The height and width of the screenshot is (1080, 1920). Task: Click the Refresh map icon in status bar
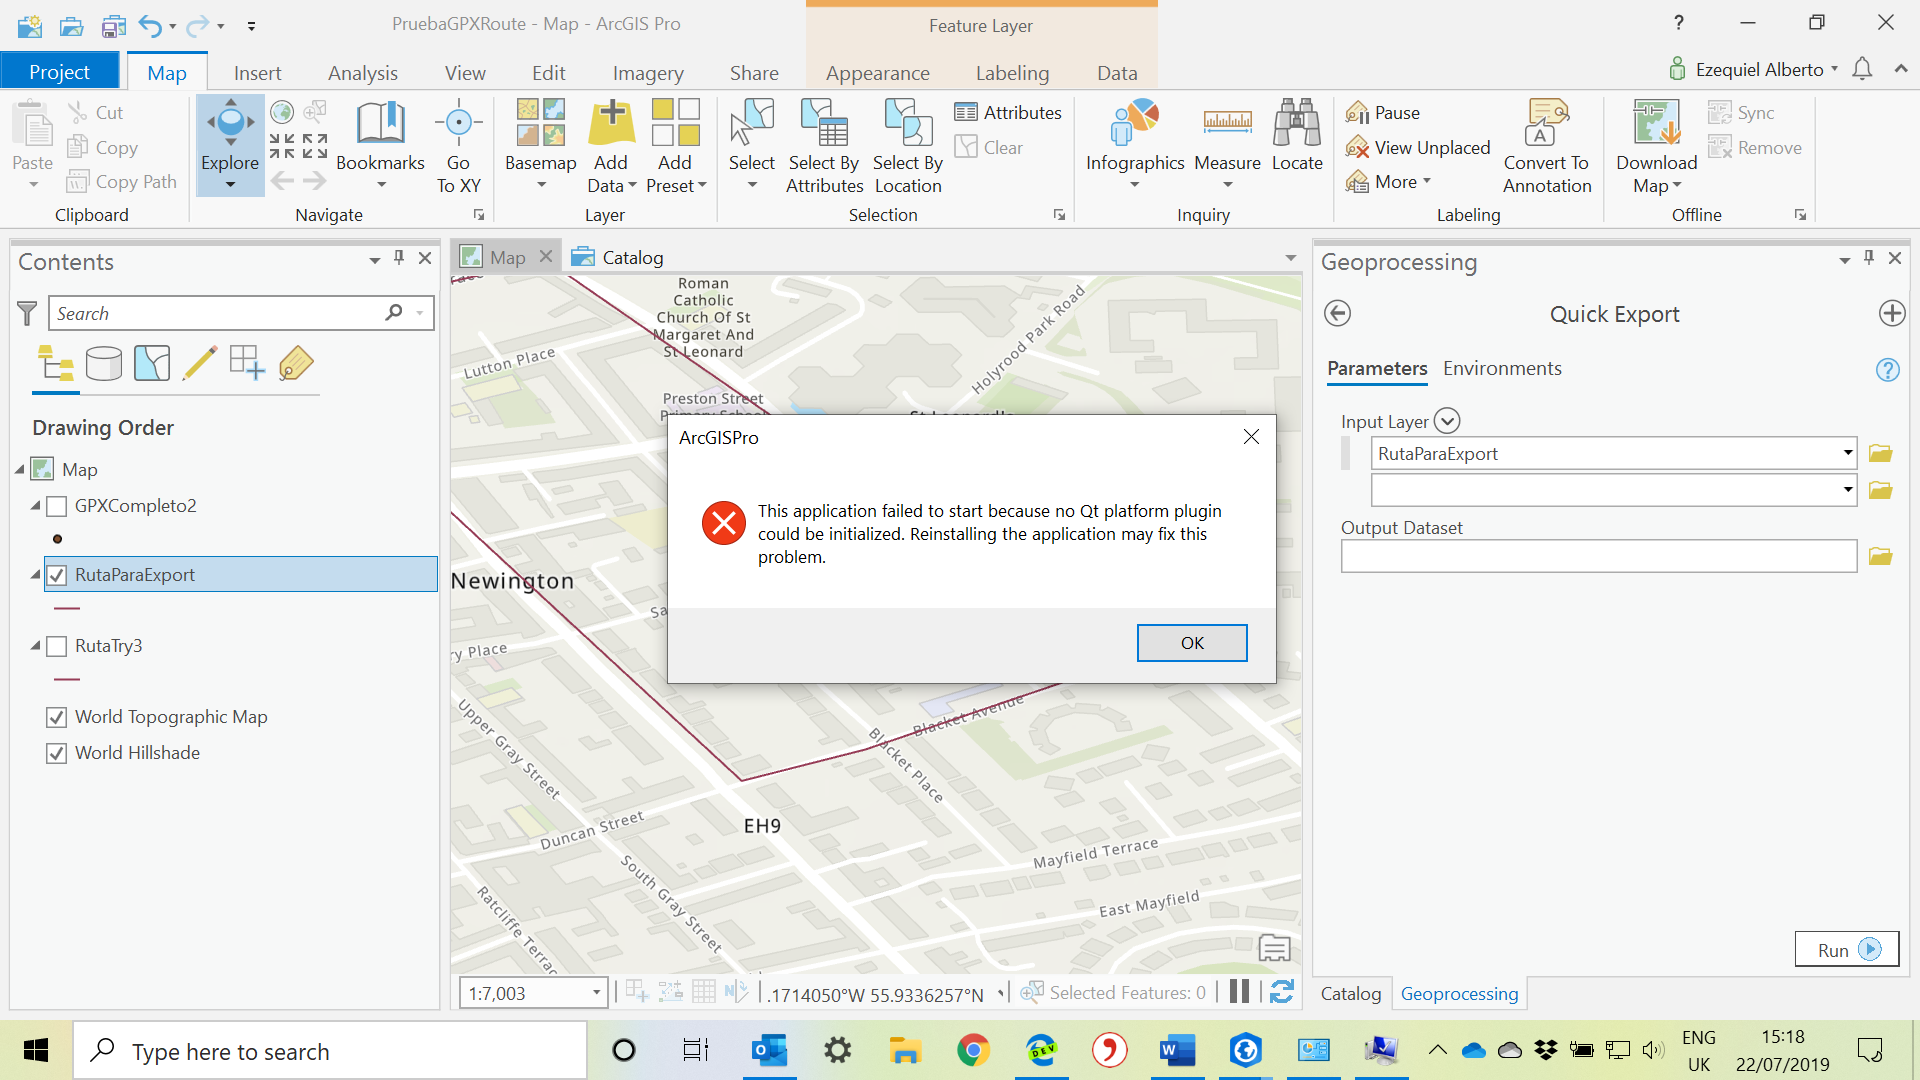1282,992
